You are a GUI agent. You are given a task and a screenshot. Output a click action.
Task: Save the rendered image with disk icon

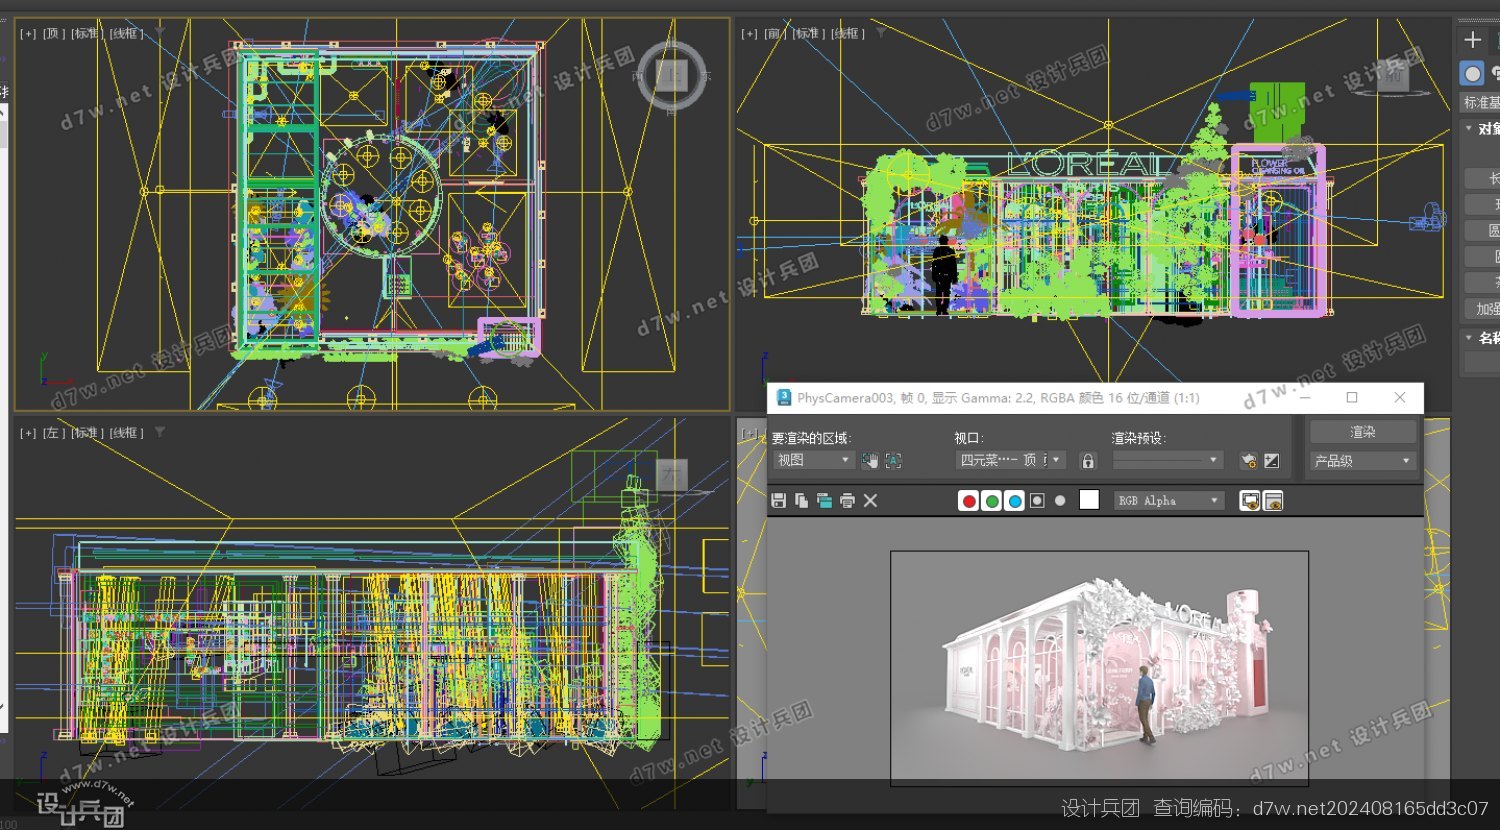pos(778,501)
